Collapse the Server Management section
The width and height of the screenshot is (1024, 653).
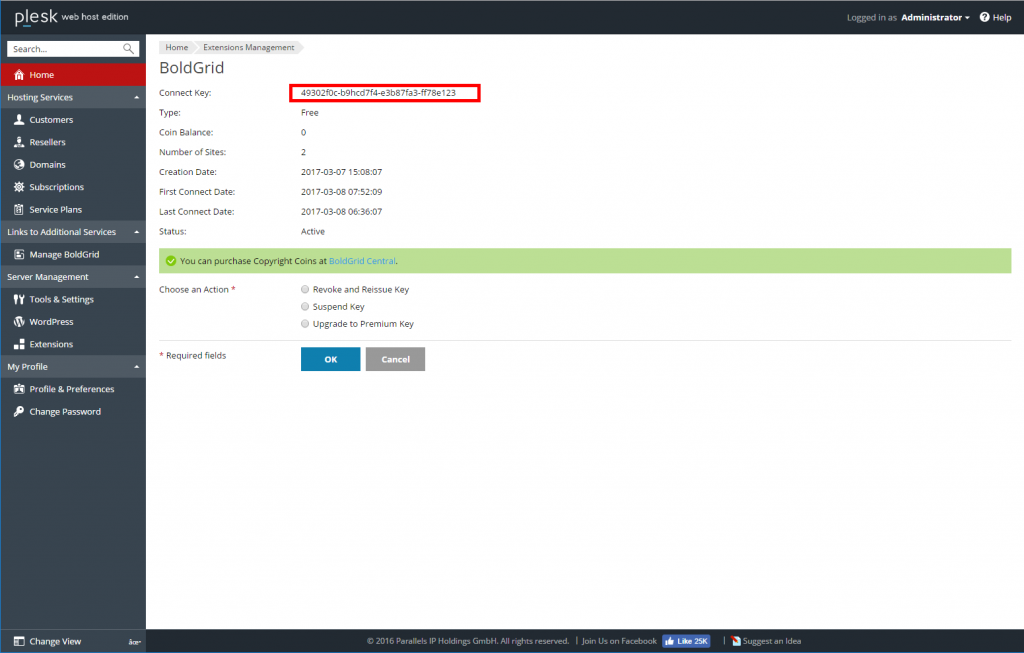click(x=136, y=277)
